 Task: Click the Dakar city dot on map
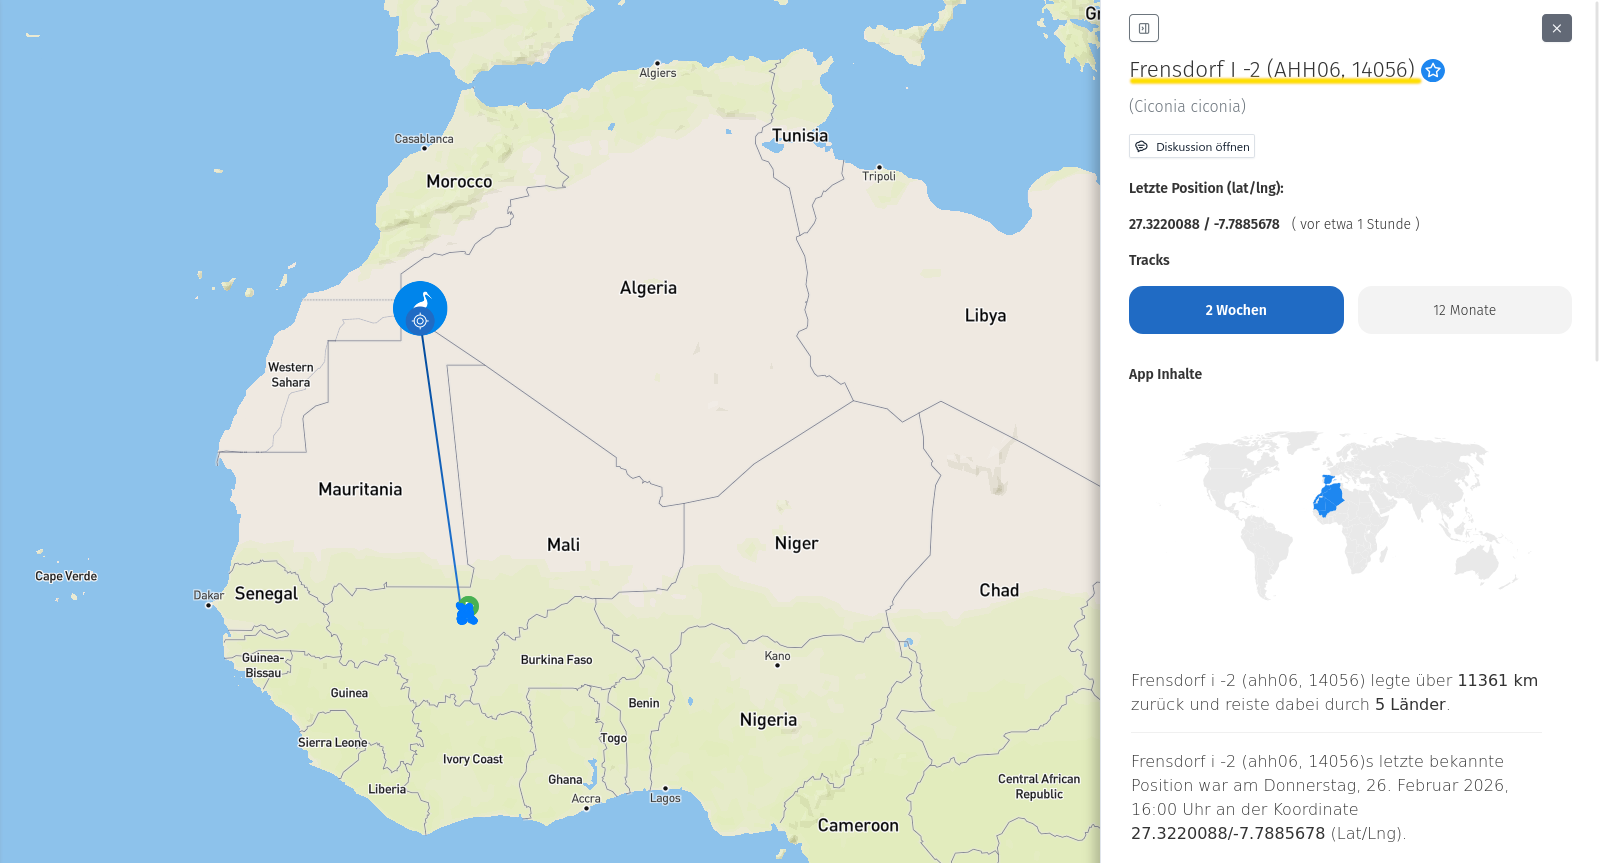coord(208,605)
